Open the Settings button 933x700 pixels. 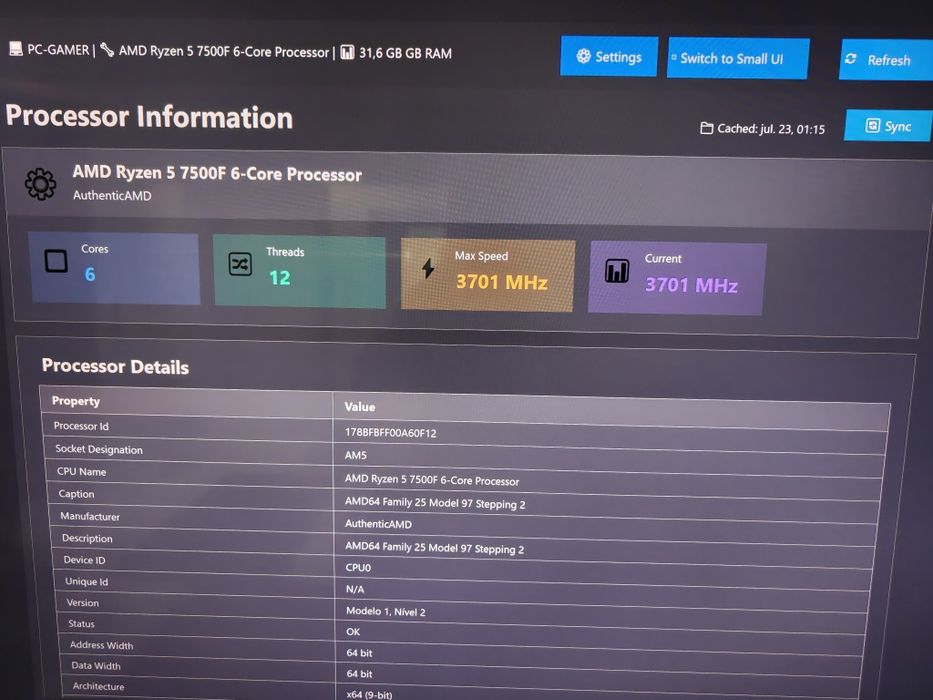609,57
